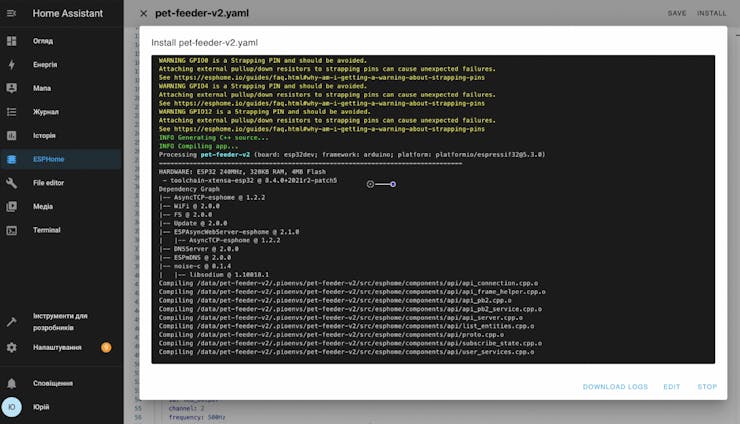Click the 'Install pet-feeder-v2.yaml' dialog heading
The height and width of the screenshot is (424, 740).
(x=204, y=42)
